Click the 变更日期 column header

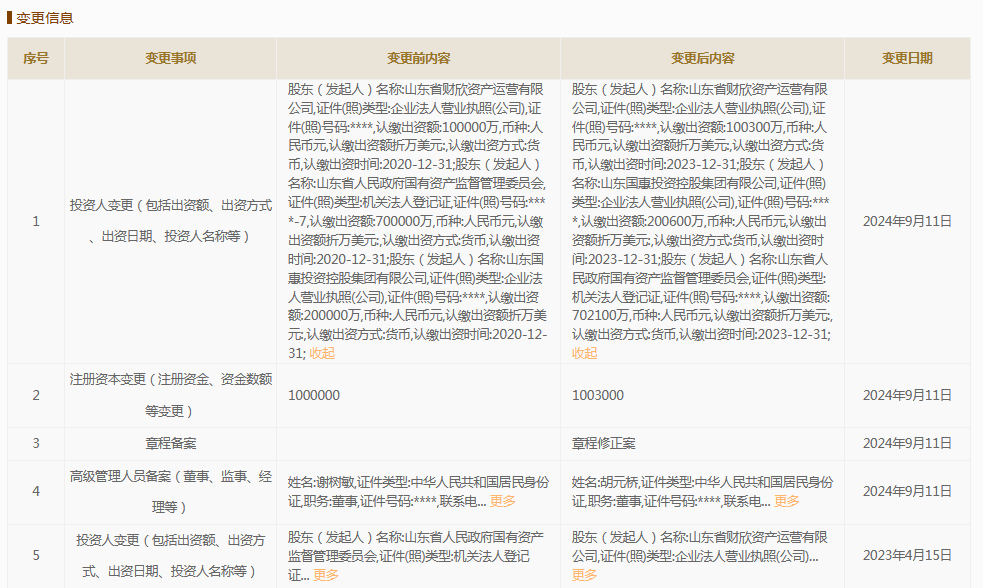pos(907,59)
